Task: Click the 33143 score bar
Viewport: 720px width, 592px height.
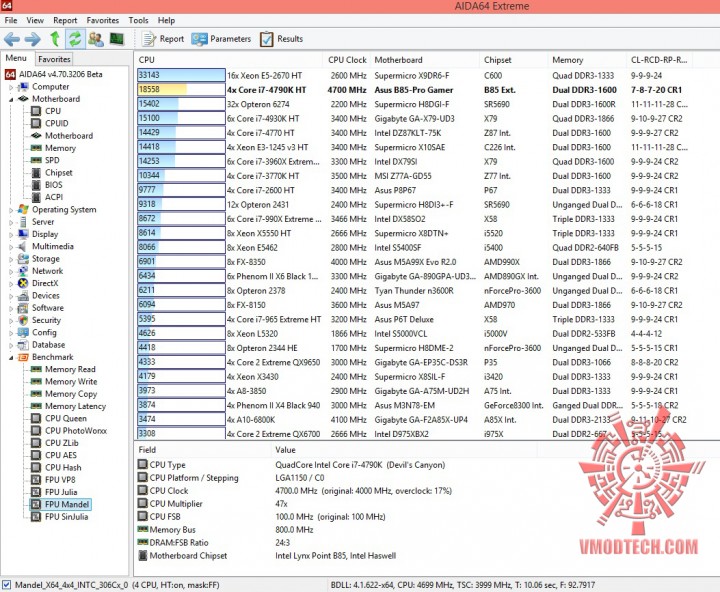Action: [x=181, y=75]
